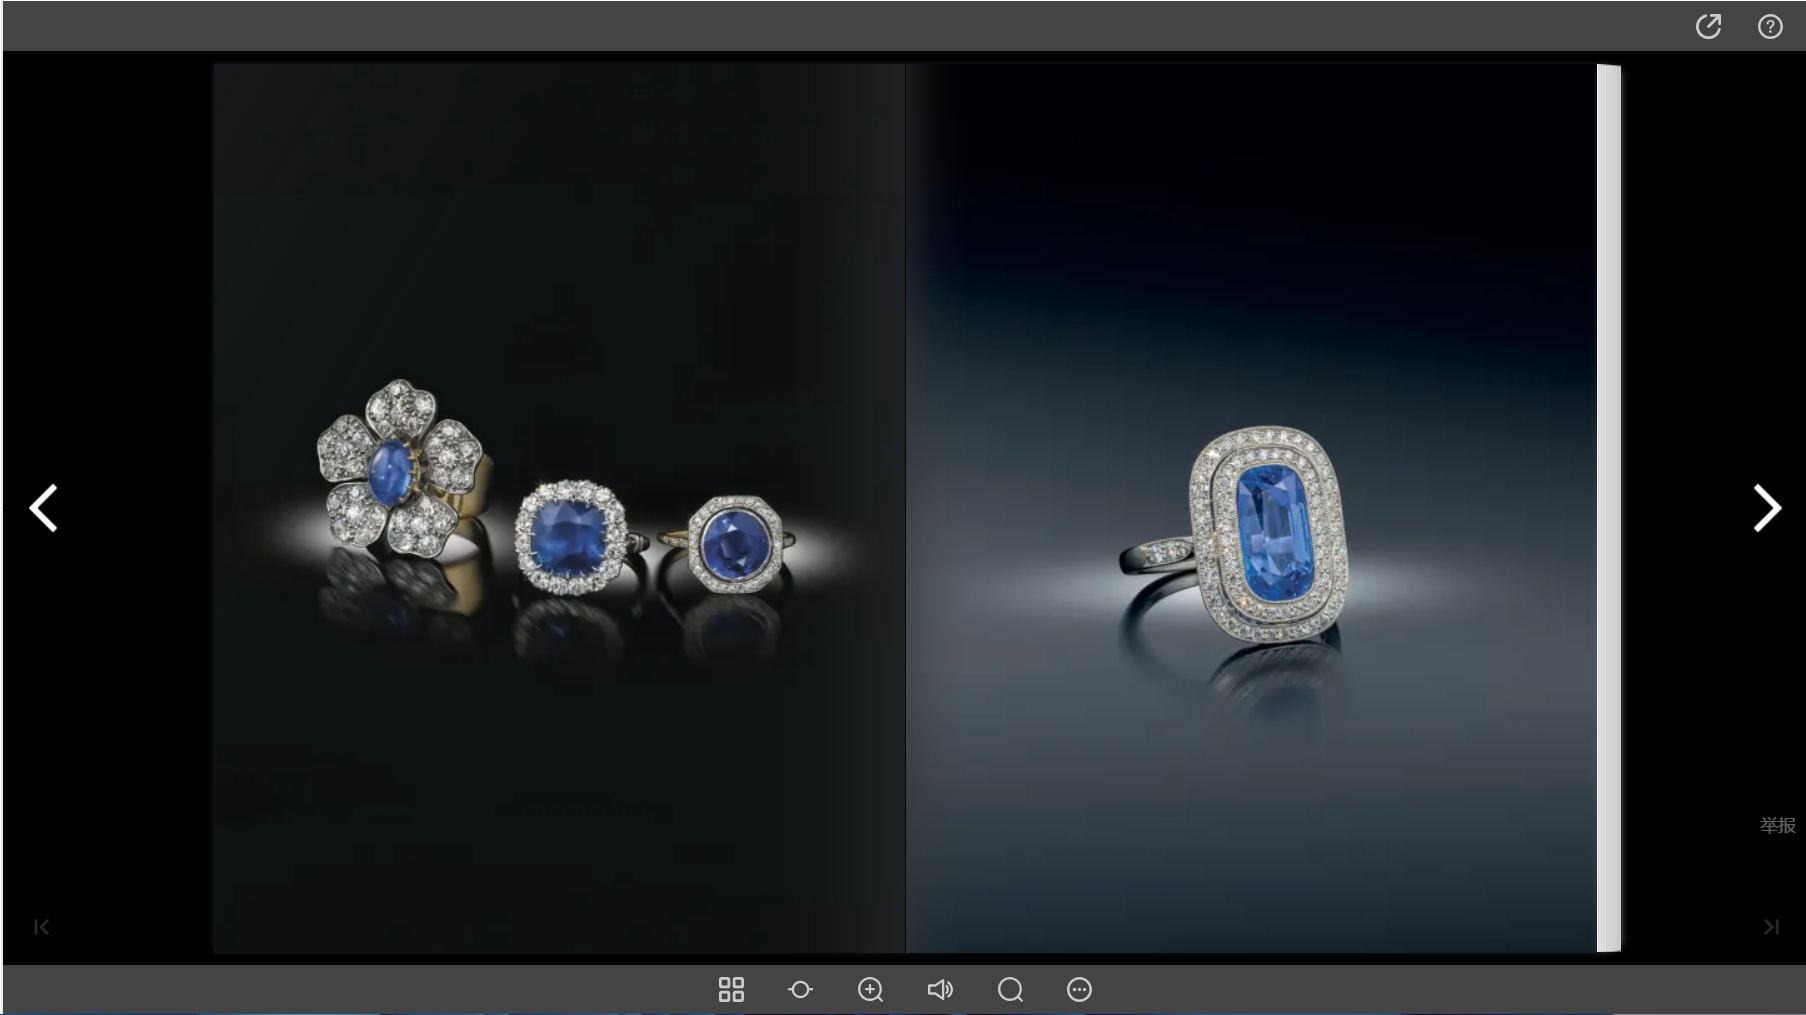Image resolution: width=1806 pixels, height=1015 pixels.
Task: Open the page thumbnails grid view
Action: coord(731,990)
